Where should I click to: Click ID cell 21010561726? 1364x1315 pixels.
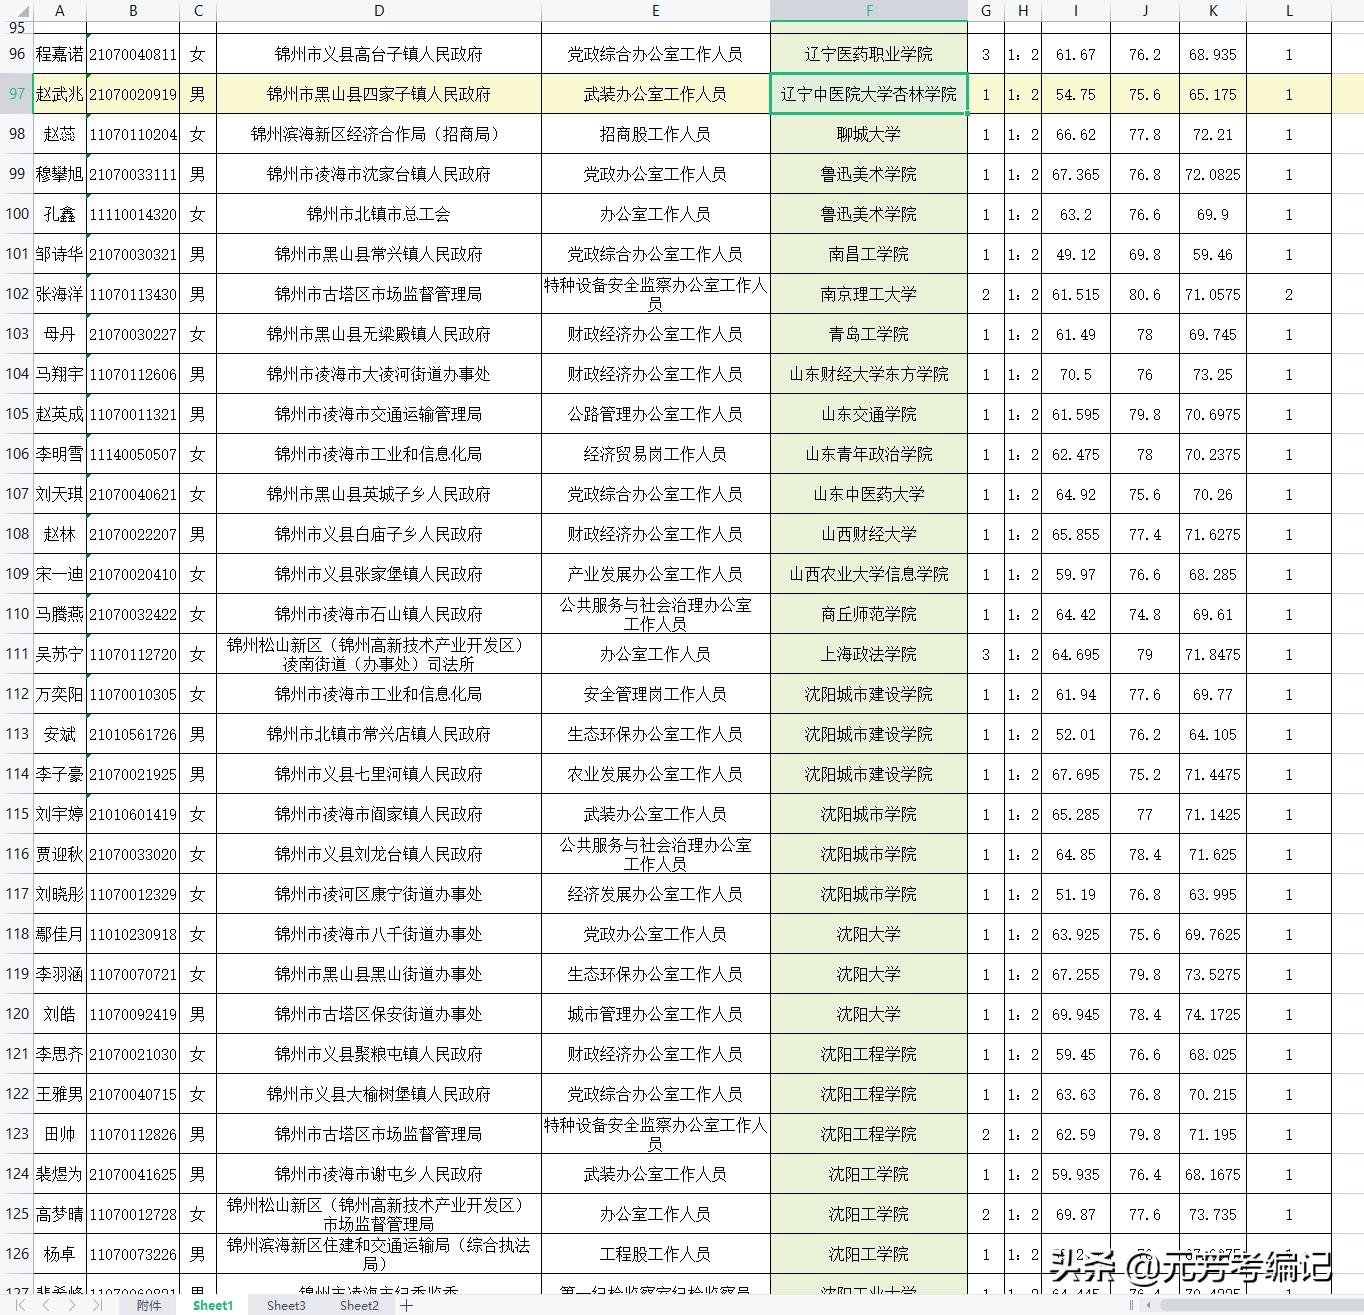tap(133, 734)
